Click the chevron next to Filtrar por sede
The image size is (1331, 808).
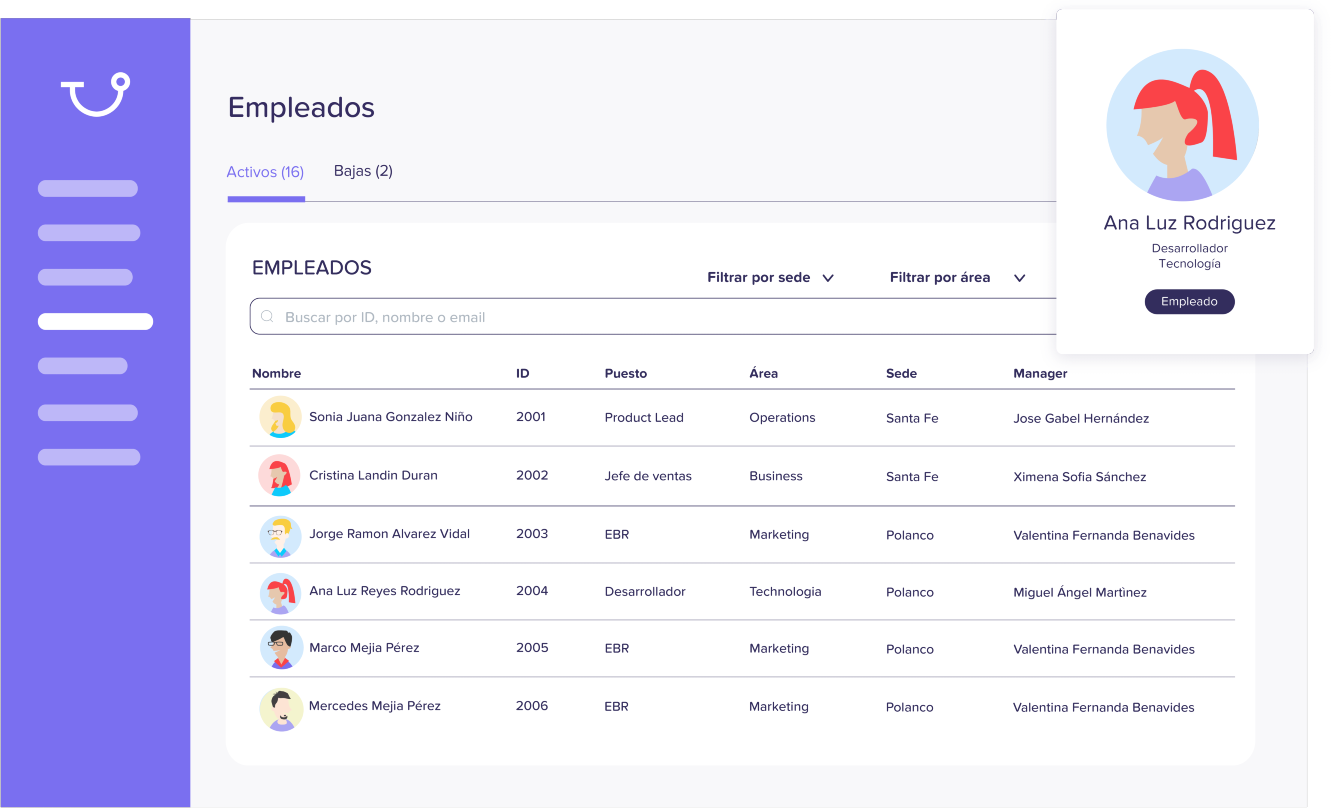(x=828, y=278)
